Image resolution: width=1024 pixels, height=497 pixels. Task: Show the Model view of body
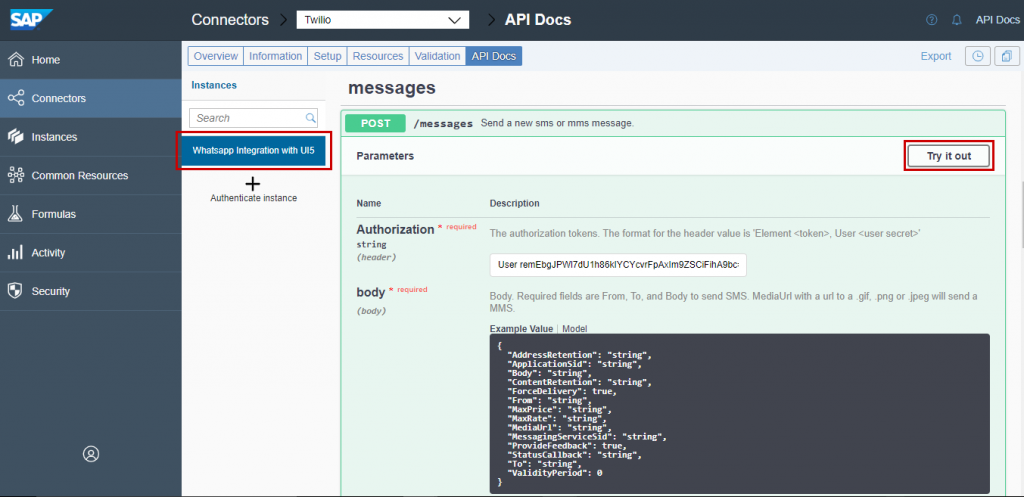click(575, 329)
